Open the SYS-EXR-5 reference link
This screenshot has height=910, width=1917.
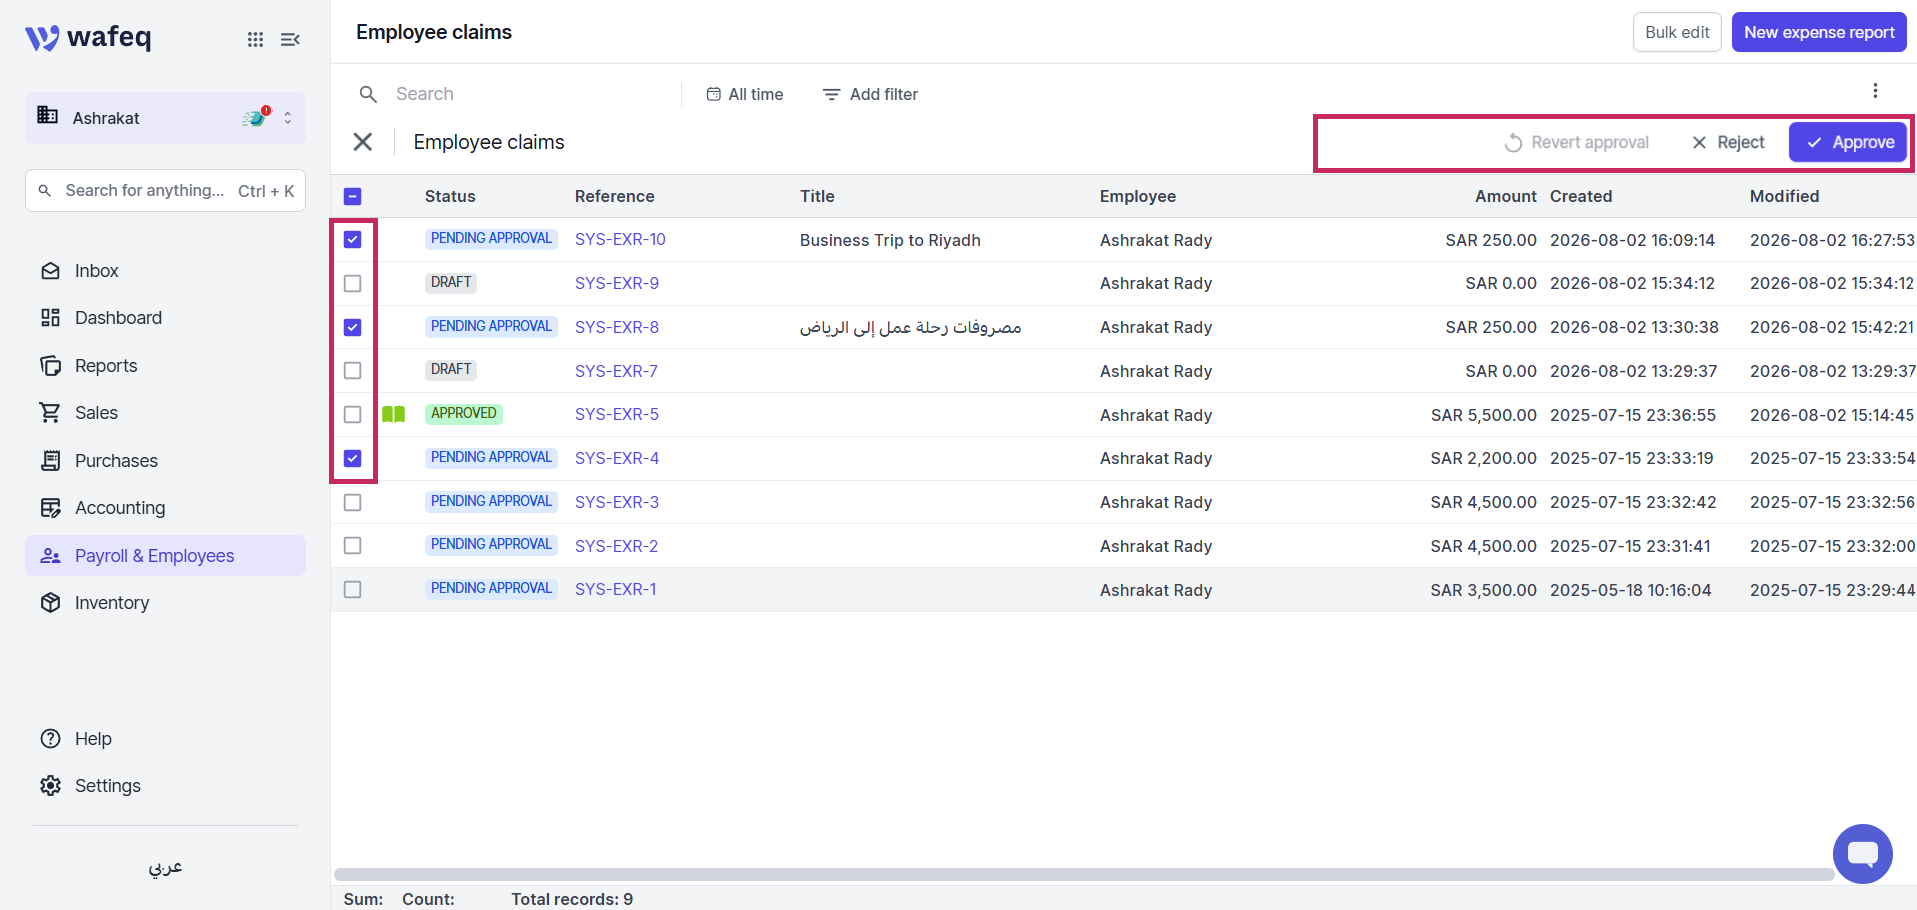pyautogui.click(x=617, y=414)
